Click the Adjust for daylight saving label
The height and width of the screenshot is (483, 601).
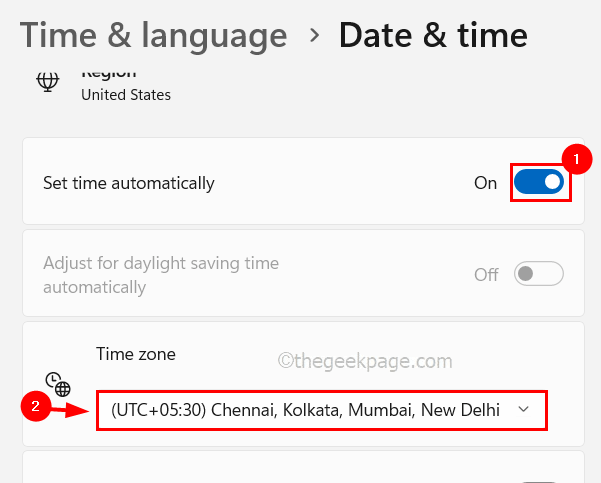[161, 275]
